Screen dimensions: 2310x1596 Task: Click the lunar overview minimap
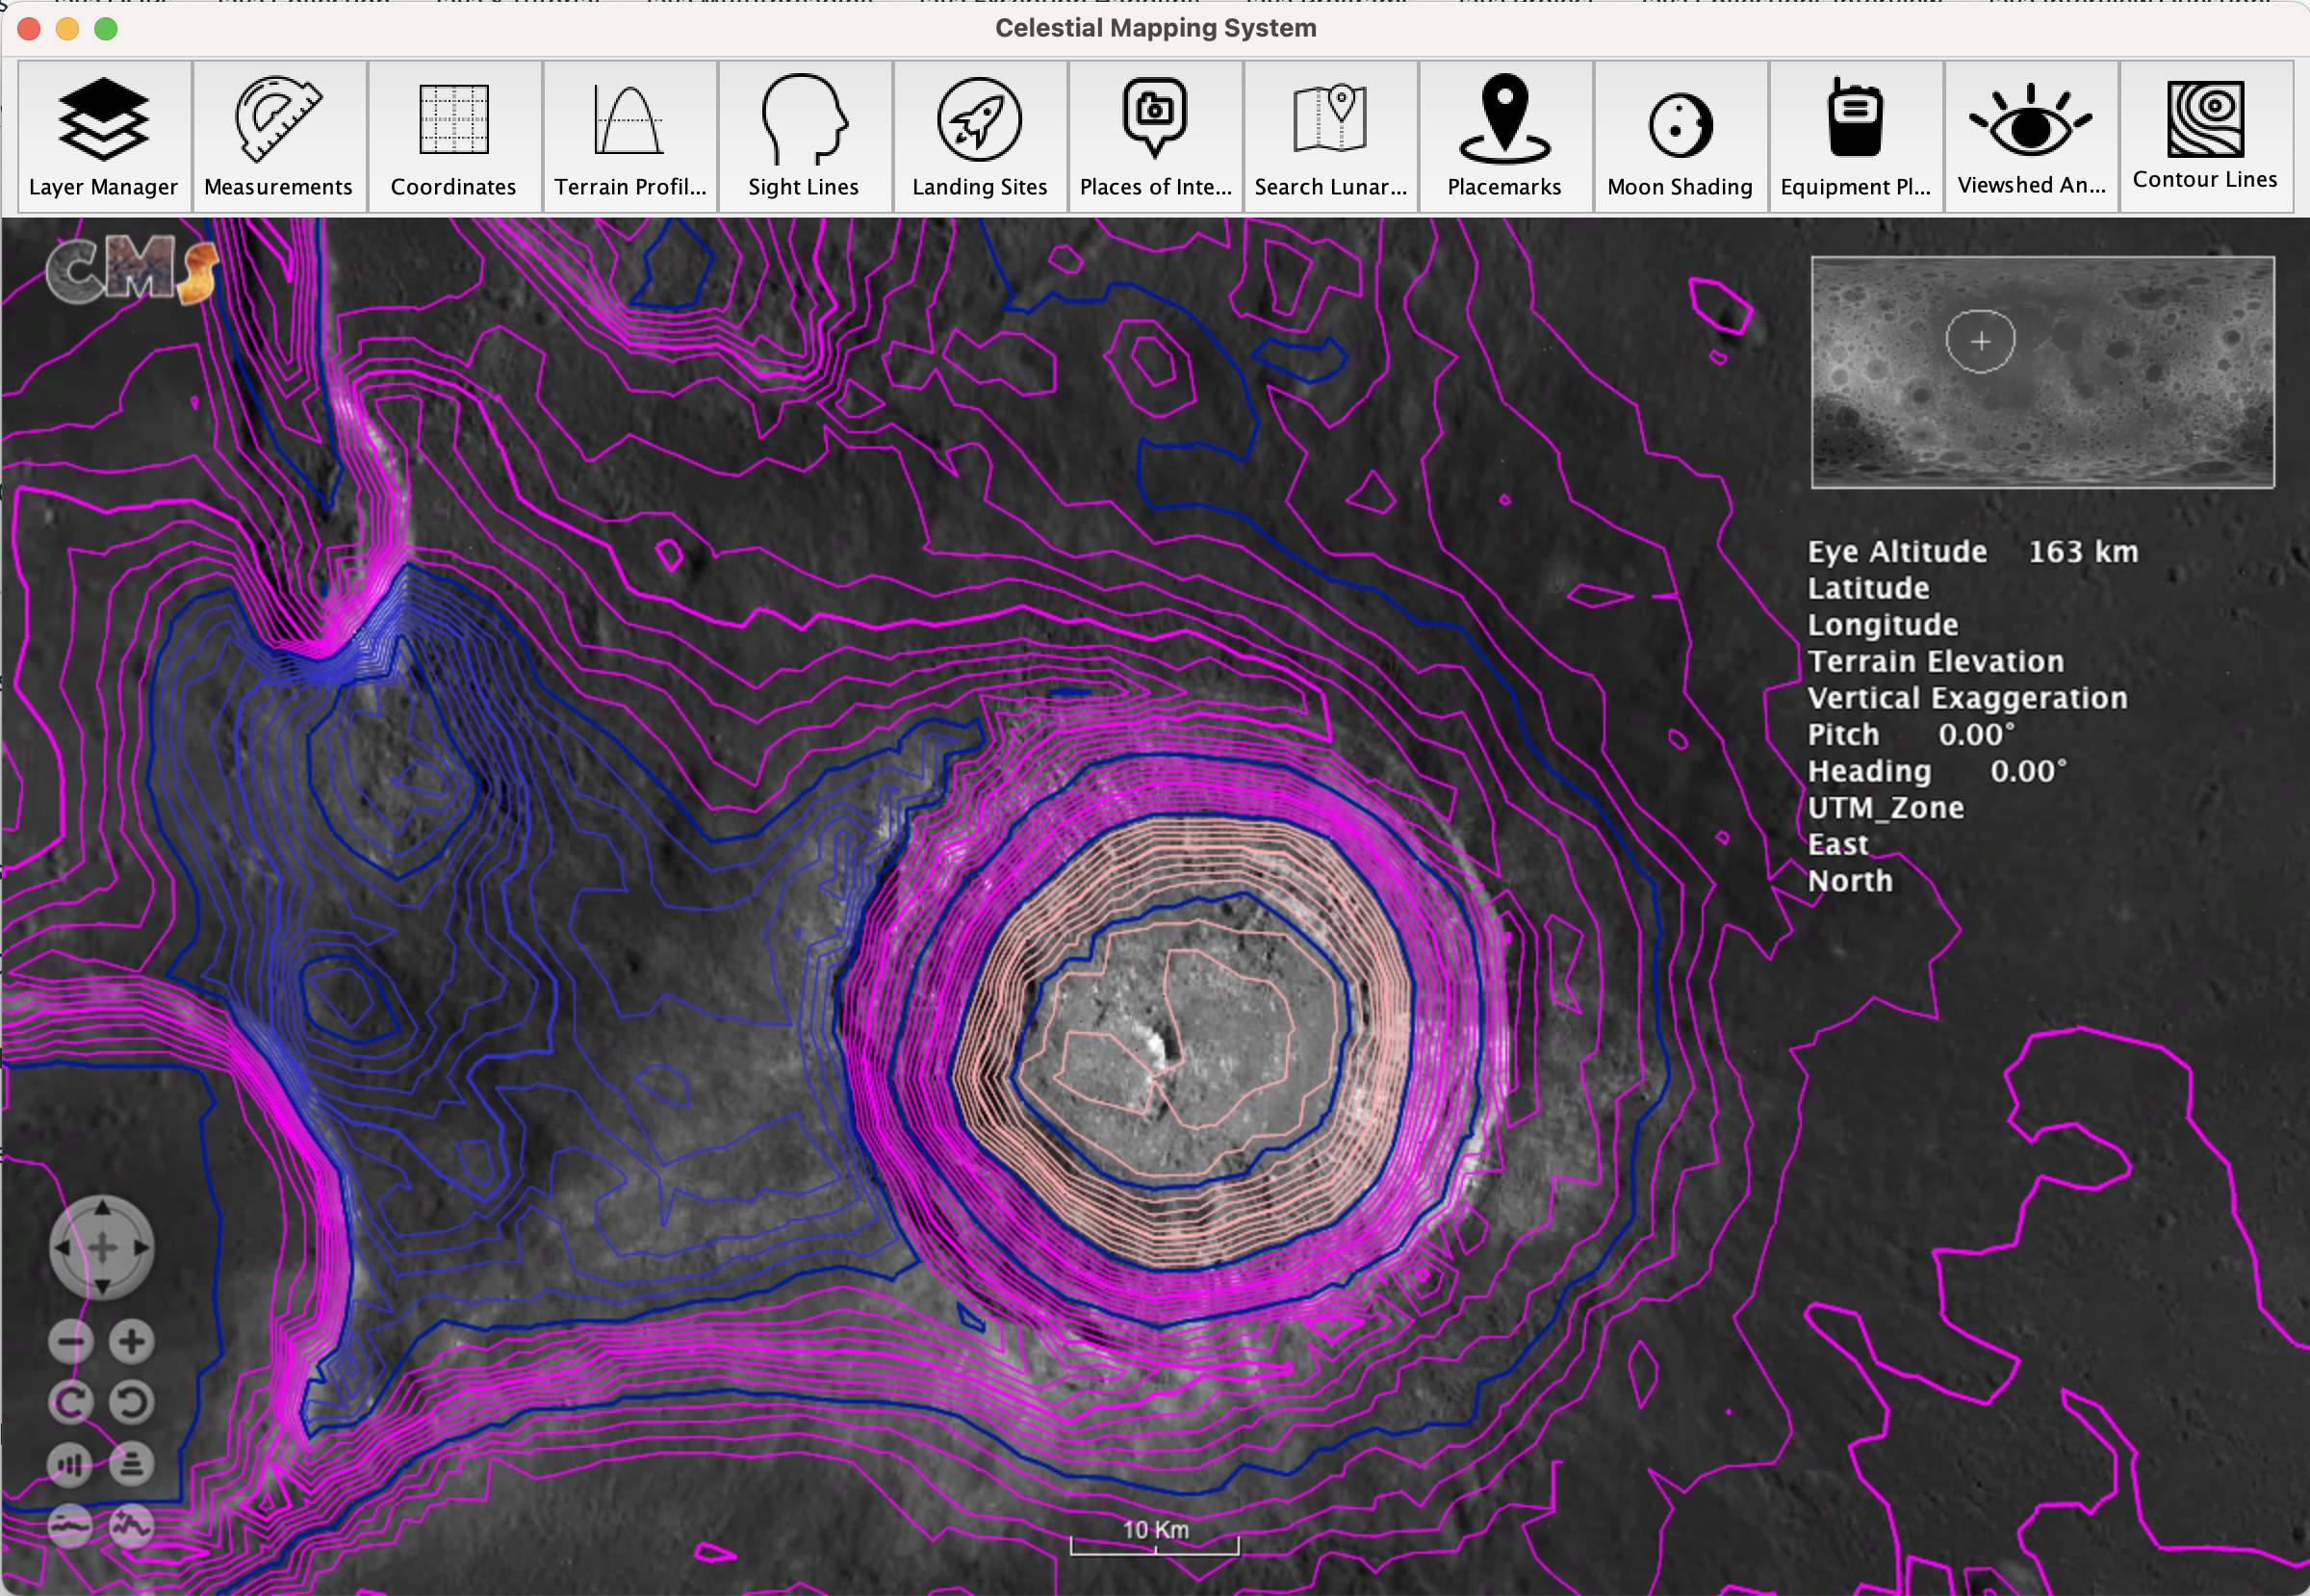[2043, 372]
